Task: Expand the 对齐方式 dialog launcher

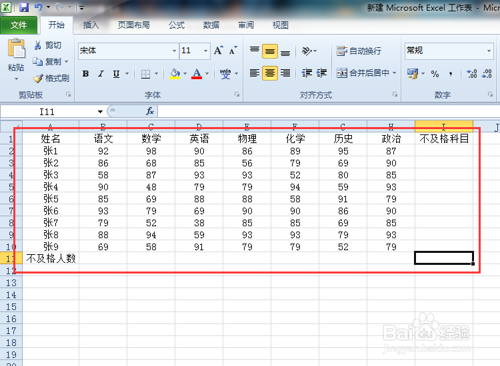Action: (395, 95)
